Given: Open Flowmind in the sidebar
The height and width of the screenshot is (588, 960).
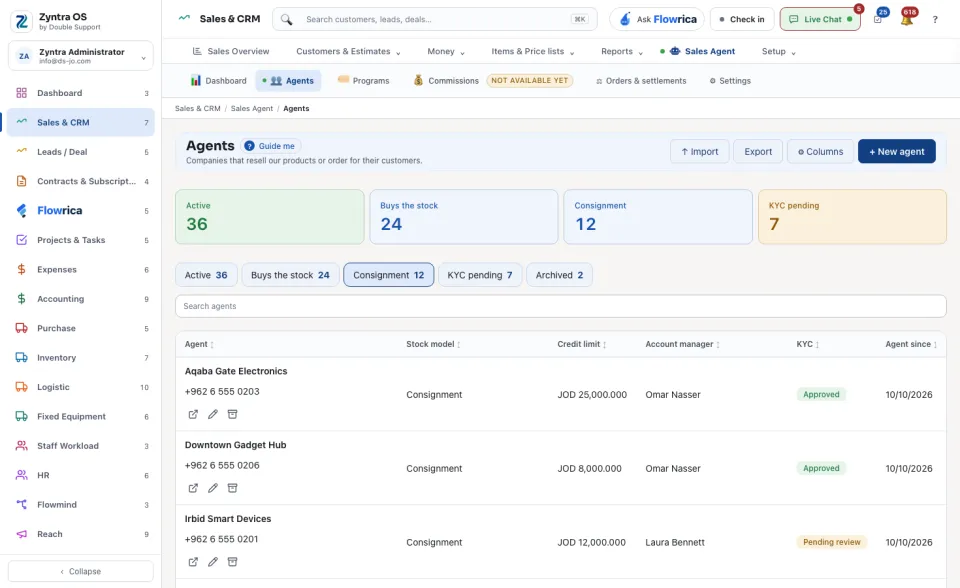Looking at the screenshot, I should pos(81,505).
